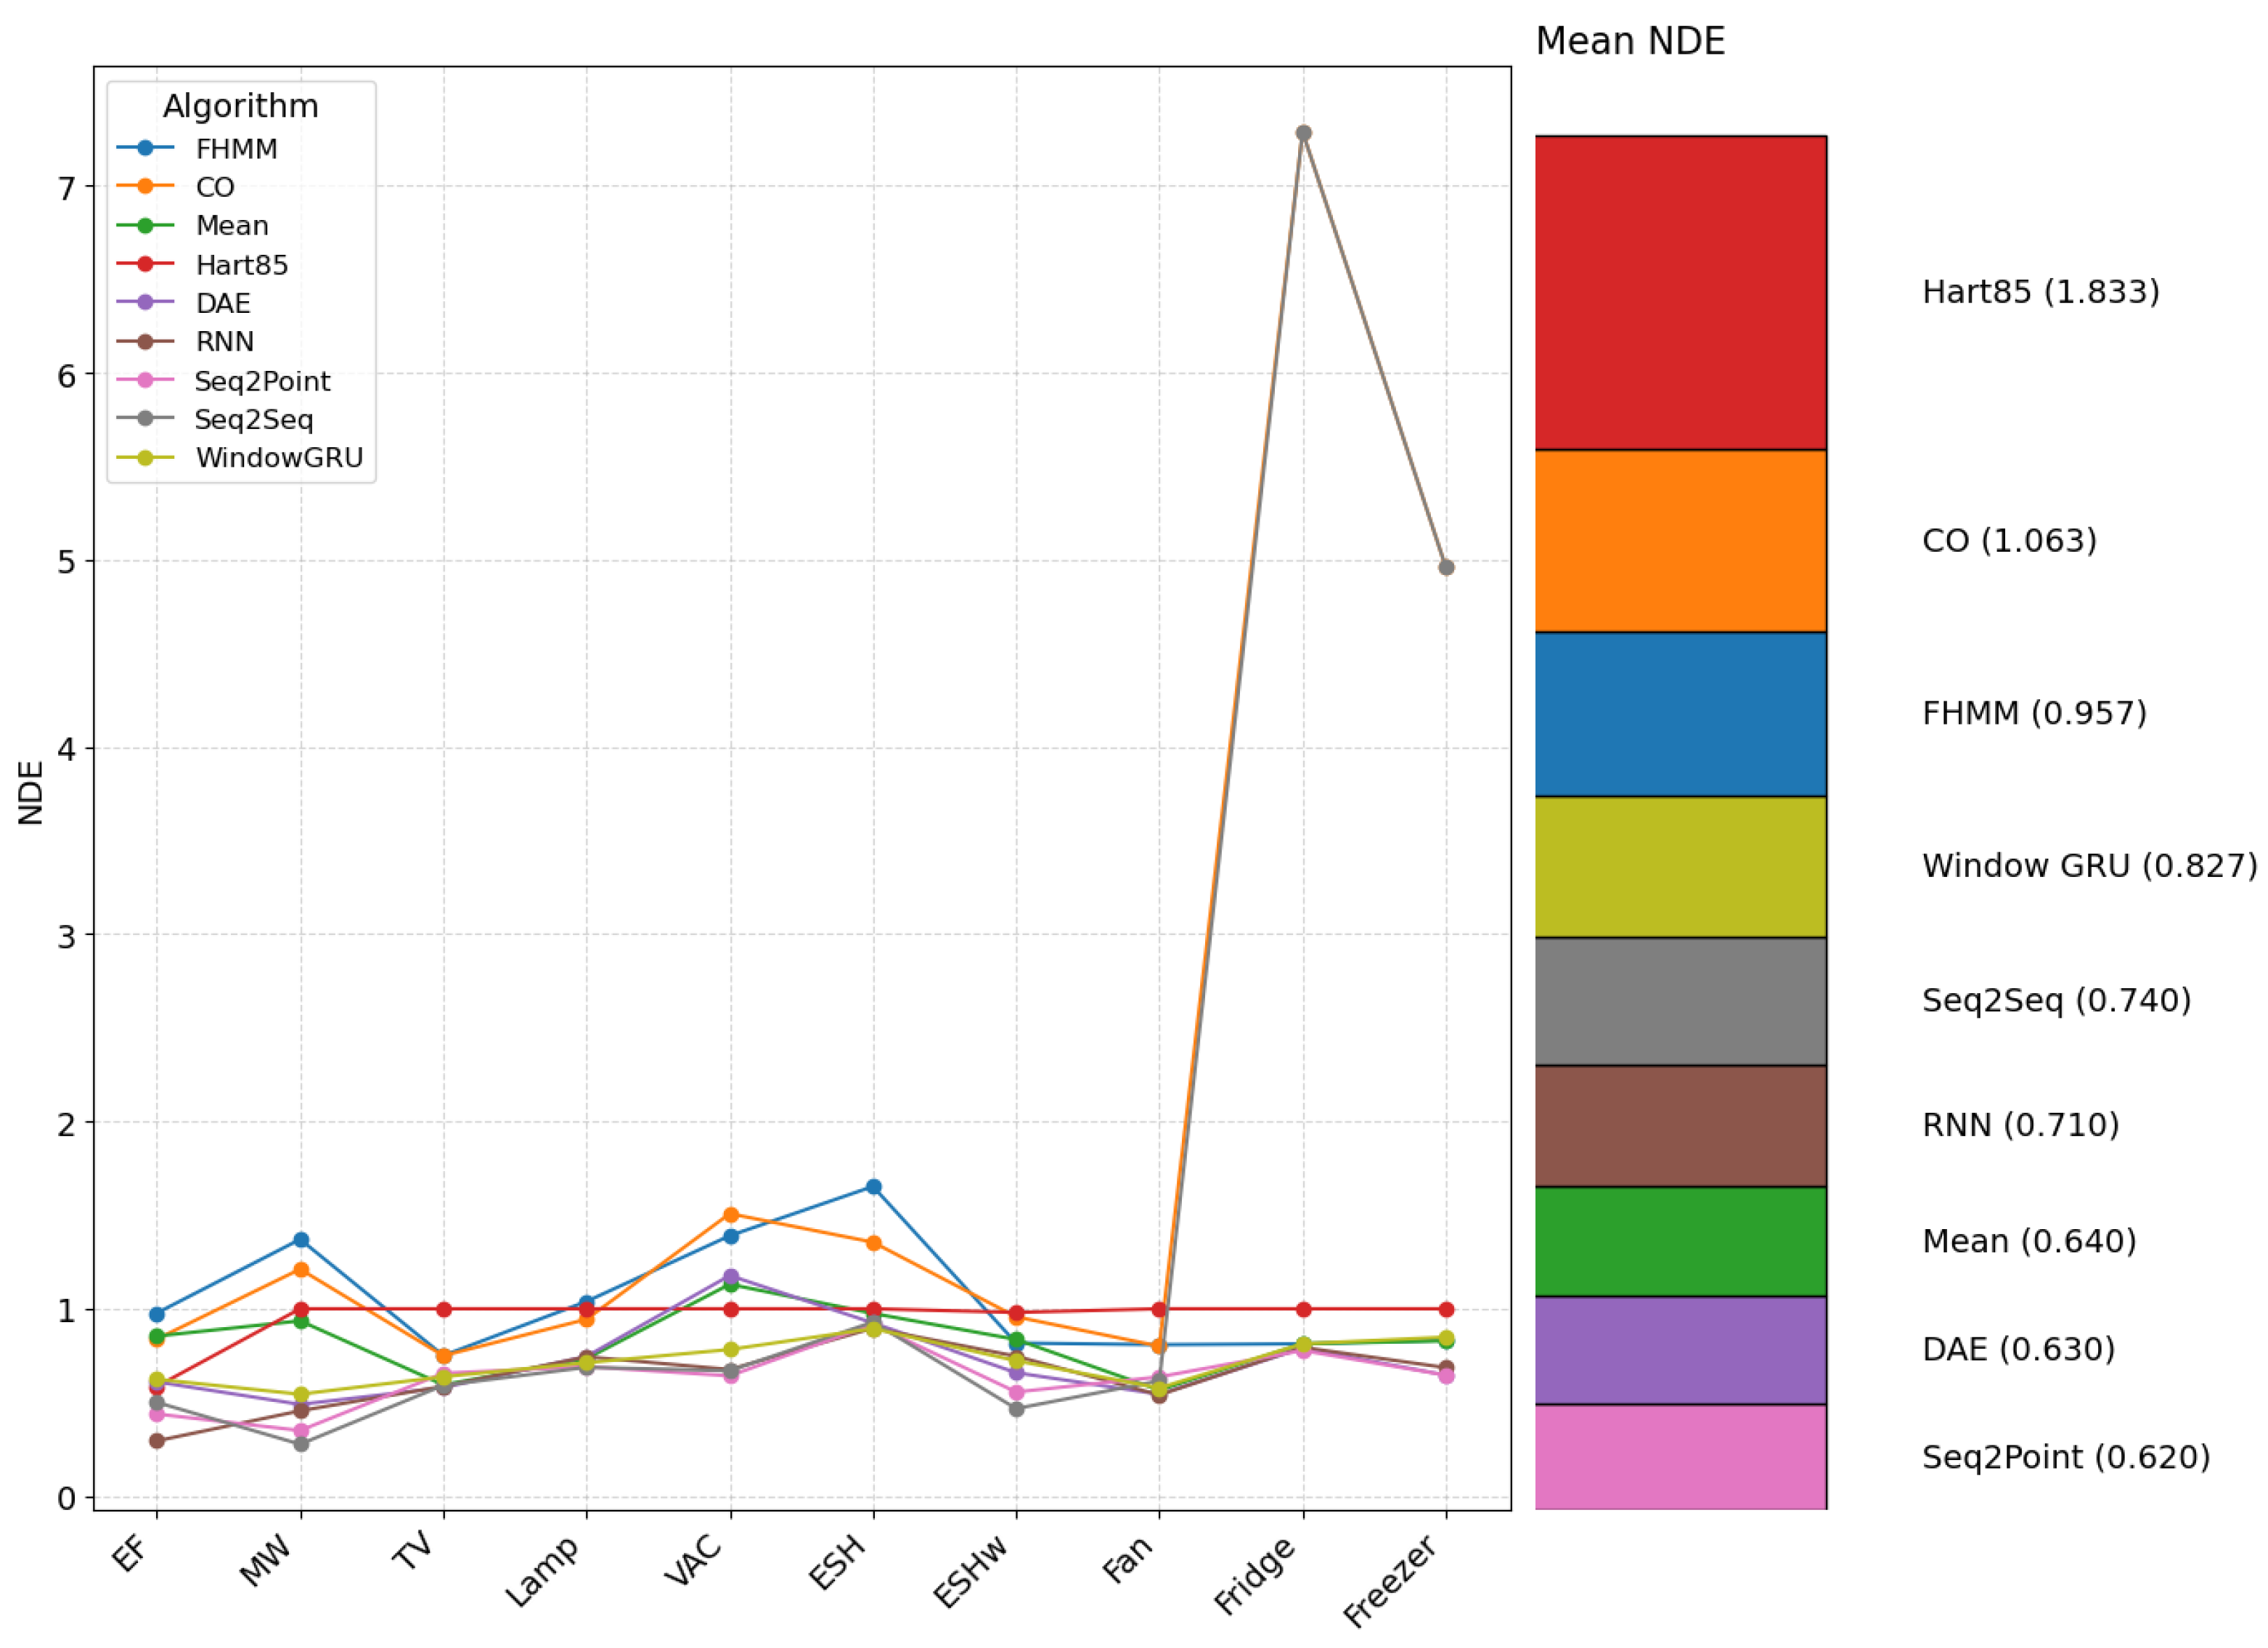Click the WindowGRU legend entry

pyautogui.click(x=279, y=458)
